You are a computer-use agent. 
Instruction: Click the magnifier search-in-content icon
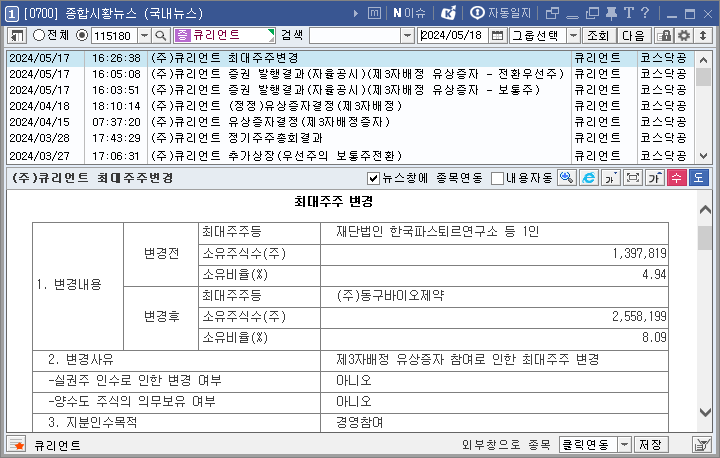567,178
